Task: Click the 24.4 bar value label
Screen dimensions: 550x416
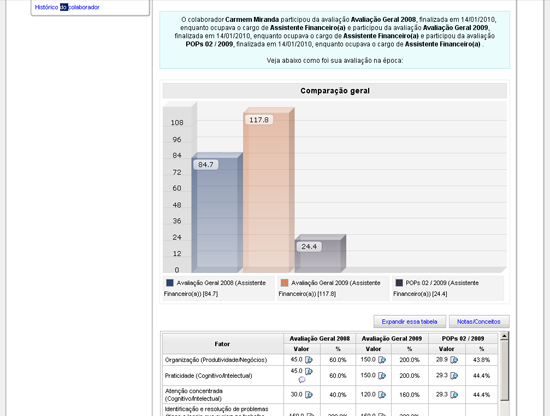Action: pos(309,247)
